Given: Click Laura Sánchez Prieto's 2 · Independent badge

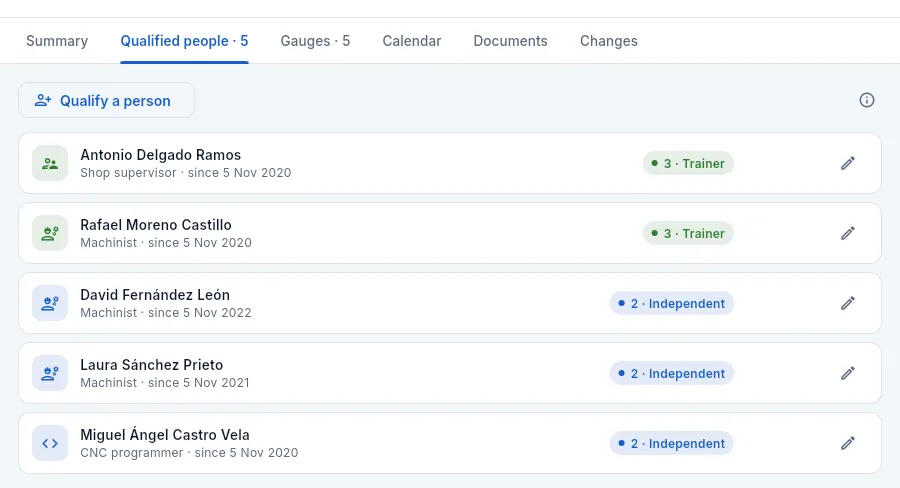Looking at the screenshot, I should [672, 374].
